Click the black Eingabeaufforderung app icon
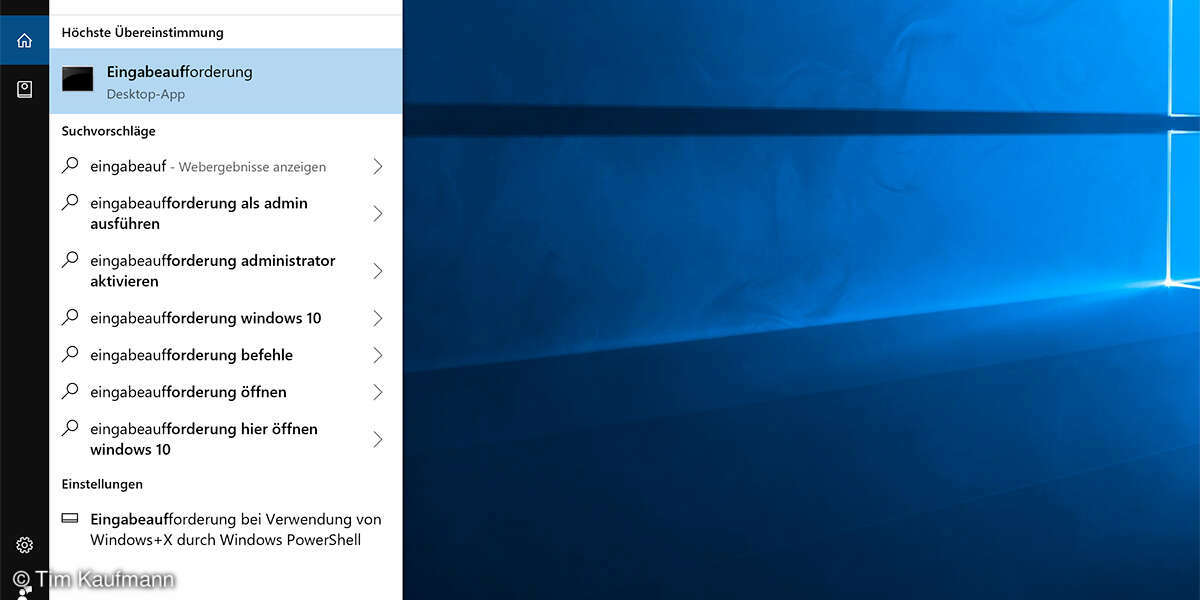Viewport: 1200px width, 600px height. (78, 79)
